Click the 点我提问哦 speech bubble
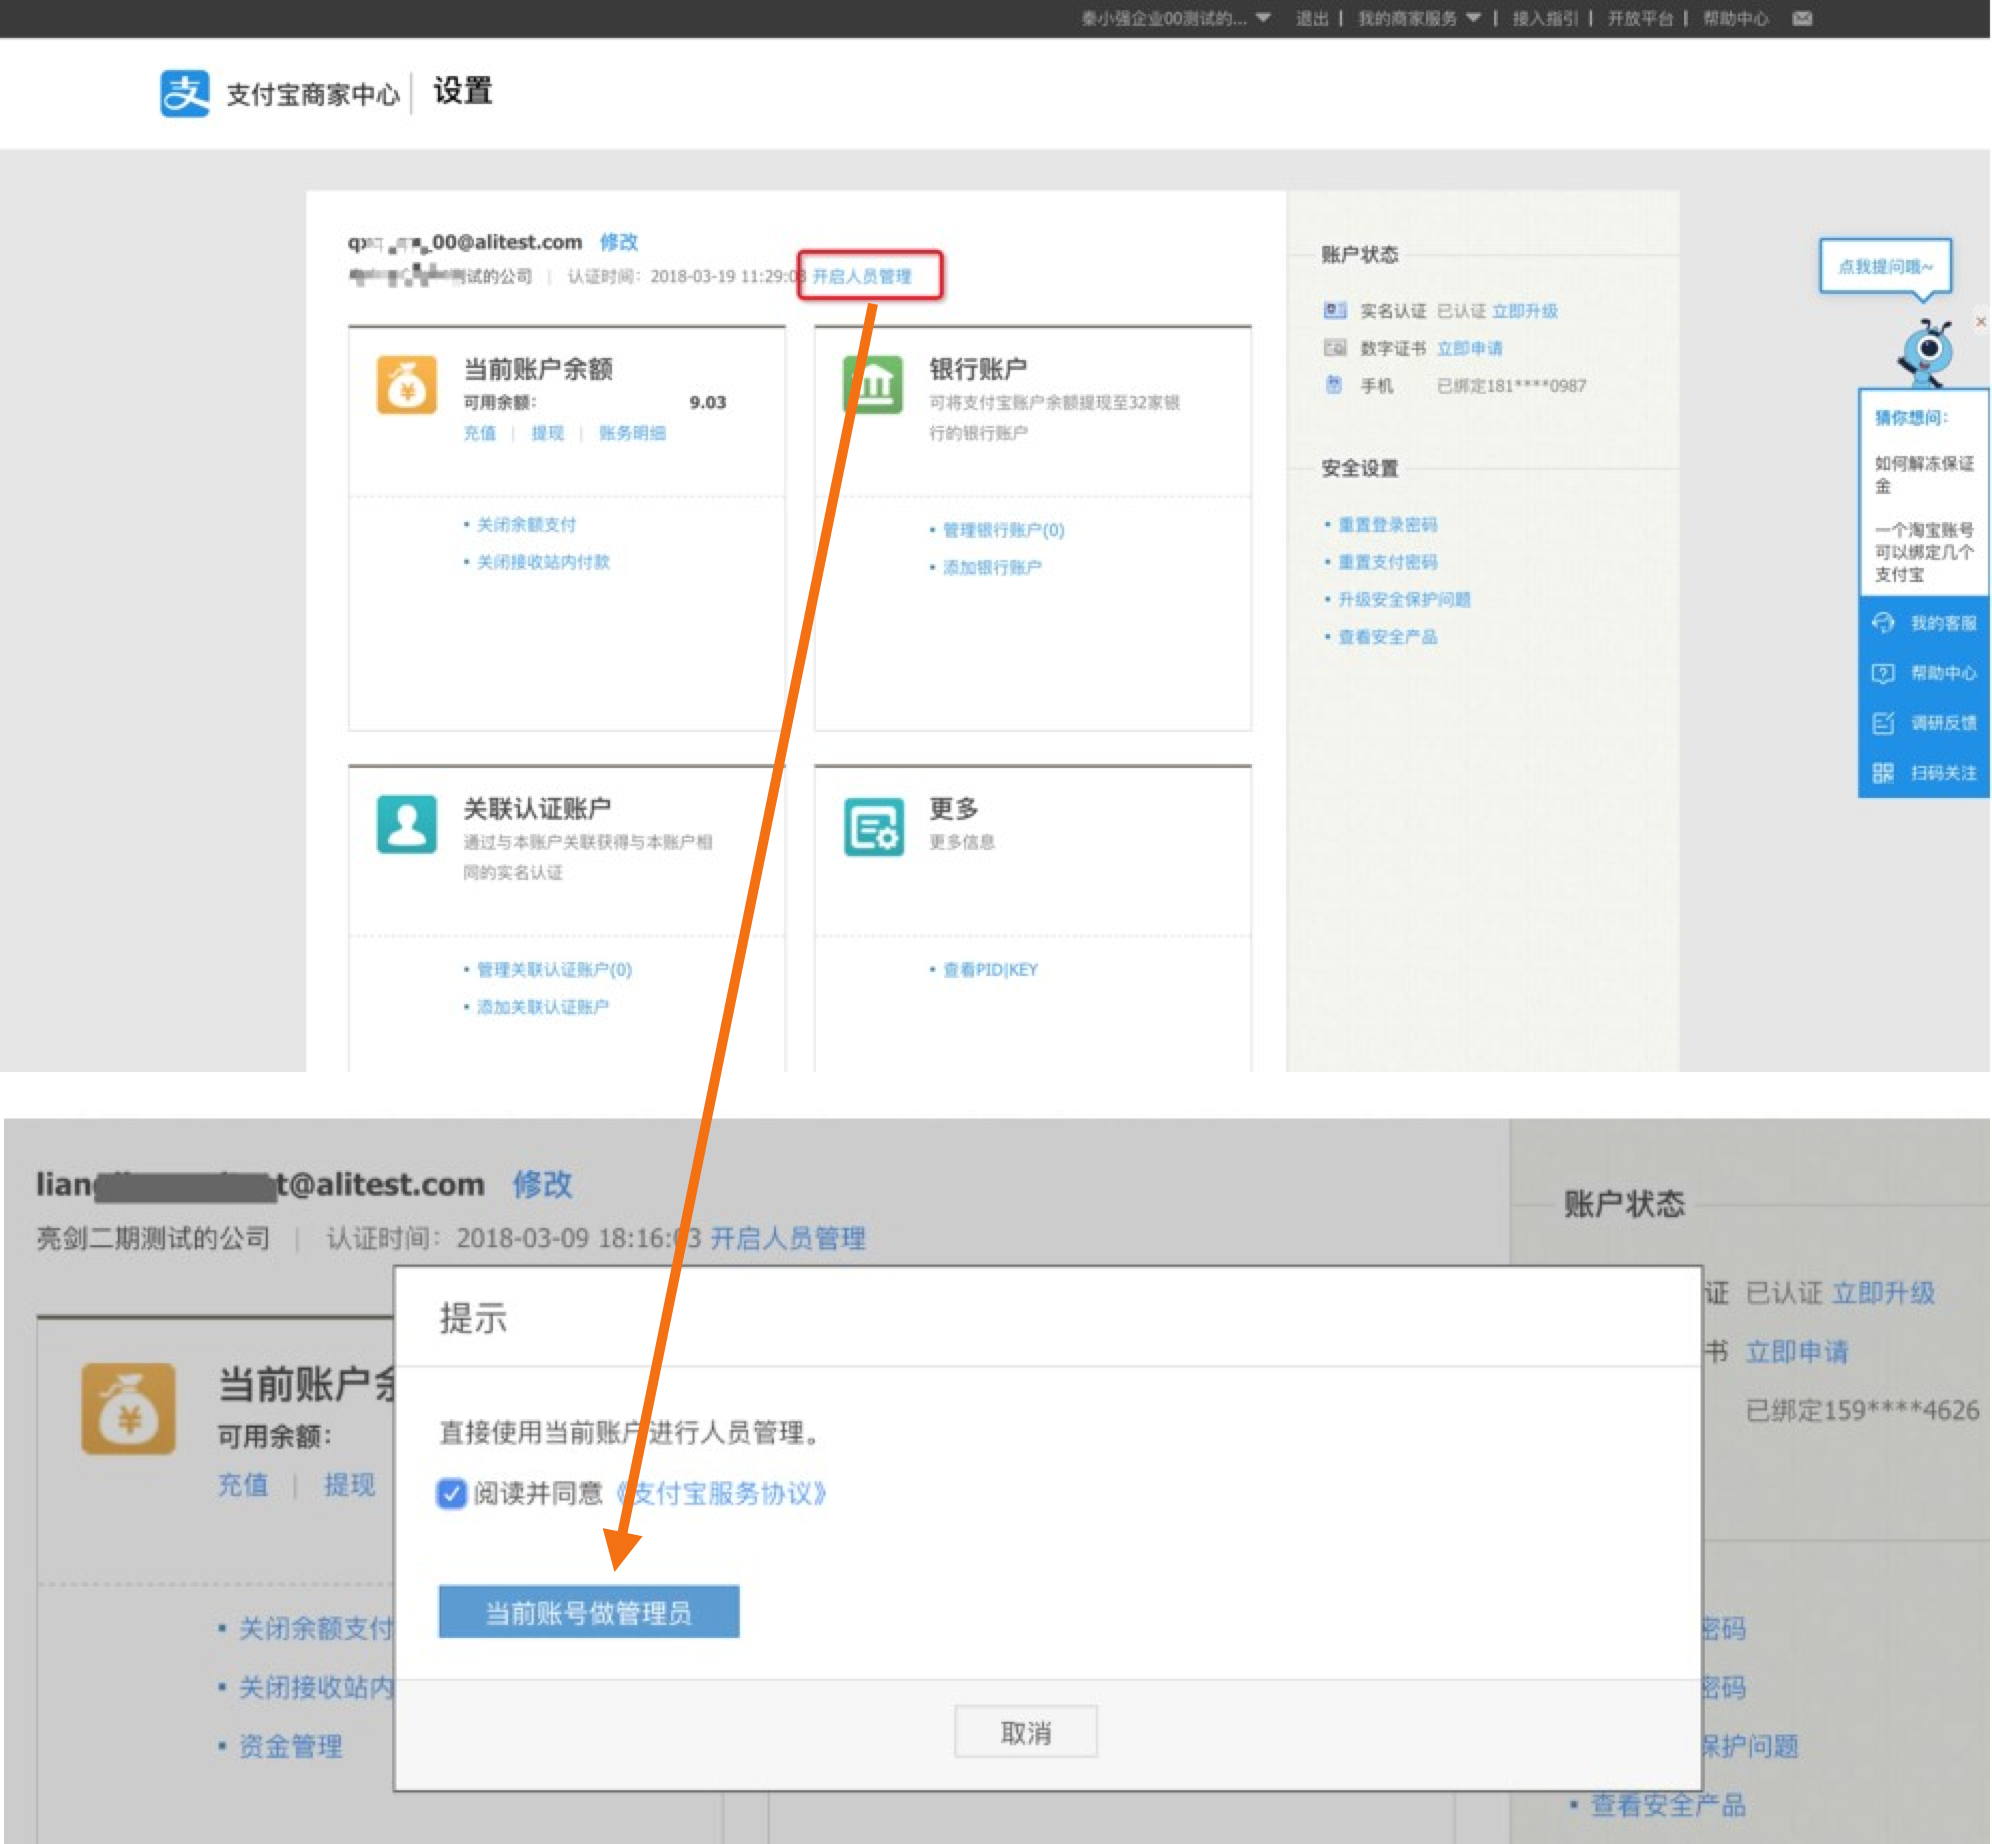The image size is (1992, 1844). (1885, 267)
